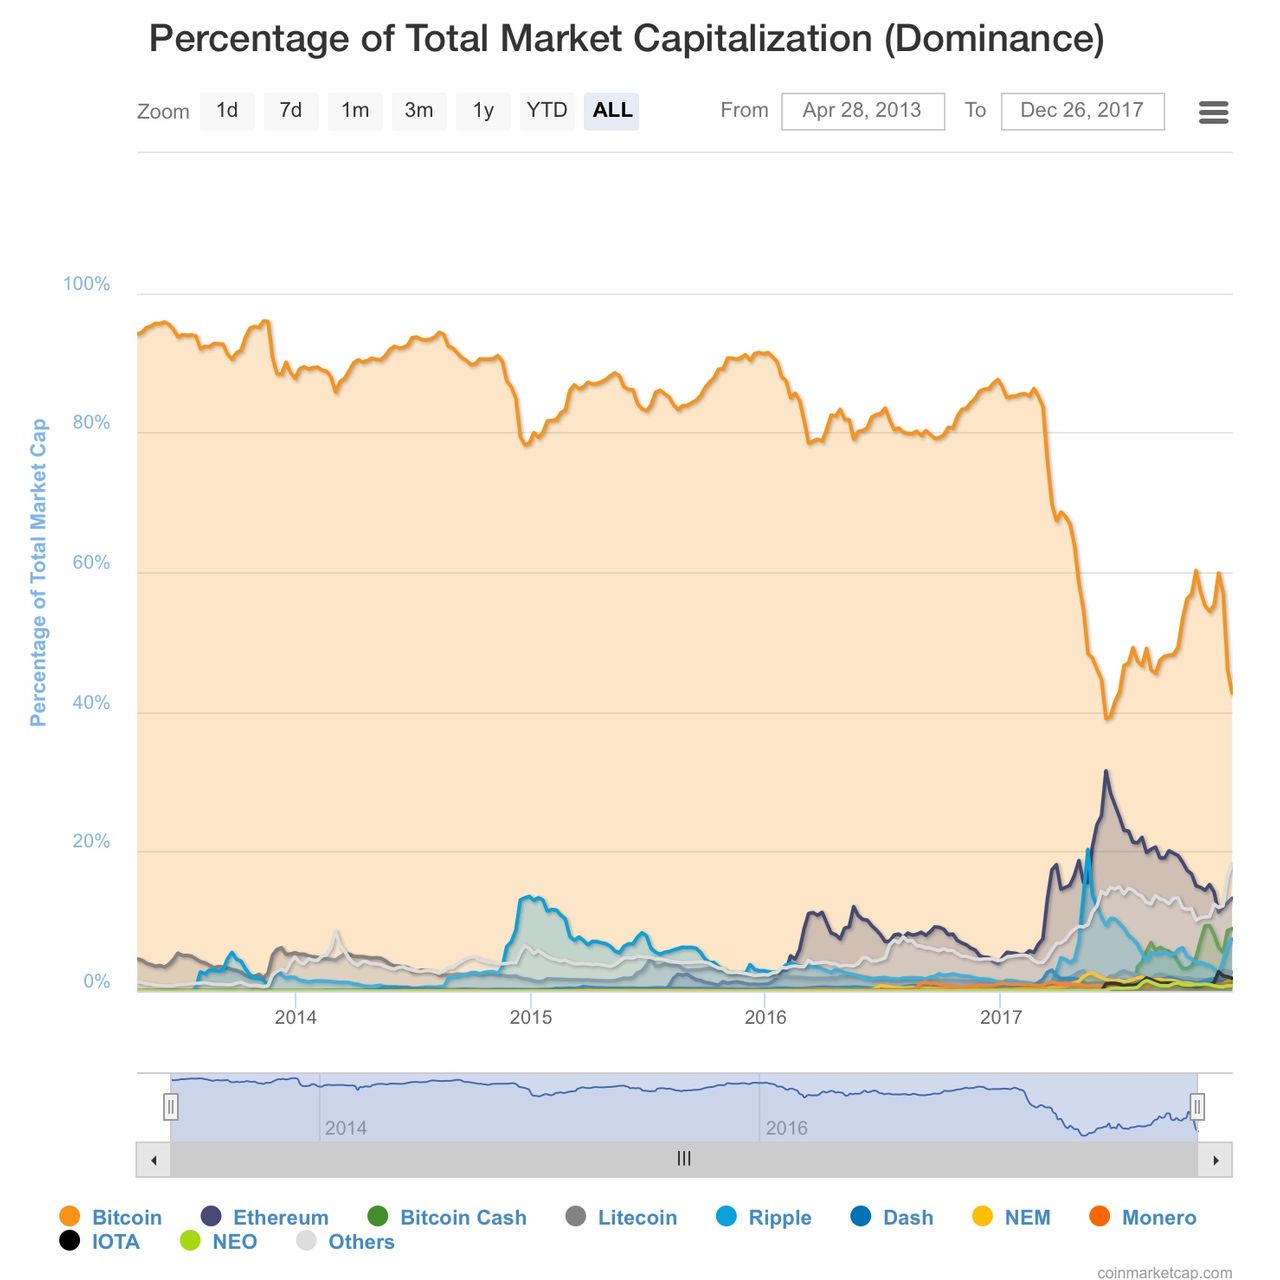
Task: Click the orange Bitcoin legend dot
Action: click(x=70, y=1216)
